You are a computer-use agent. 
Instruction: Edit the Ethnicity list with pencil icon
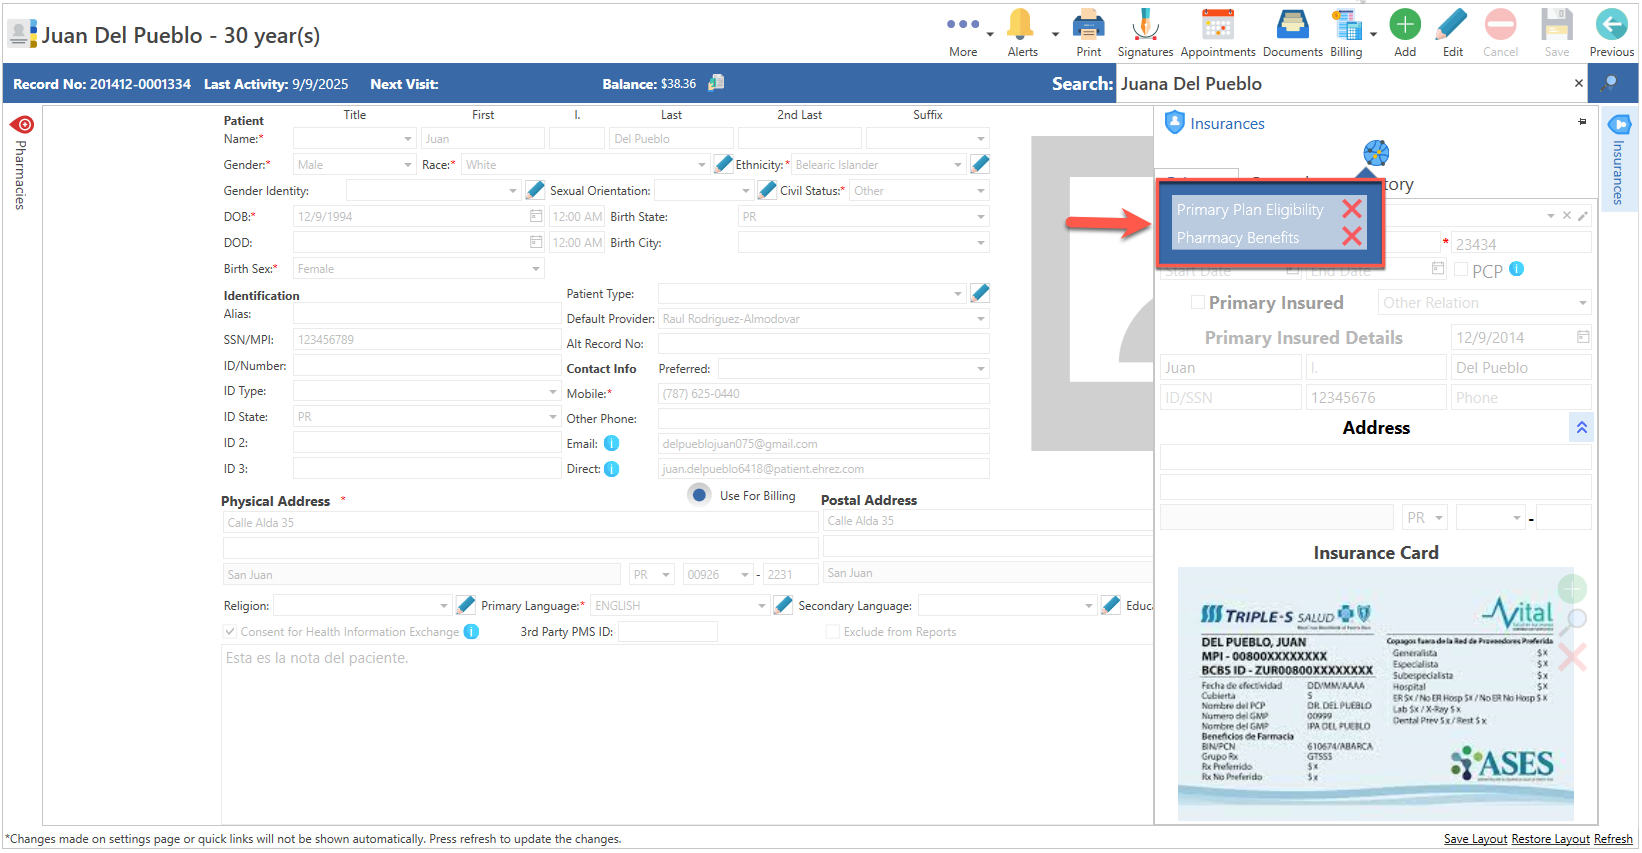(x=980, y=163)
